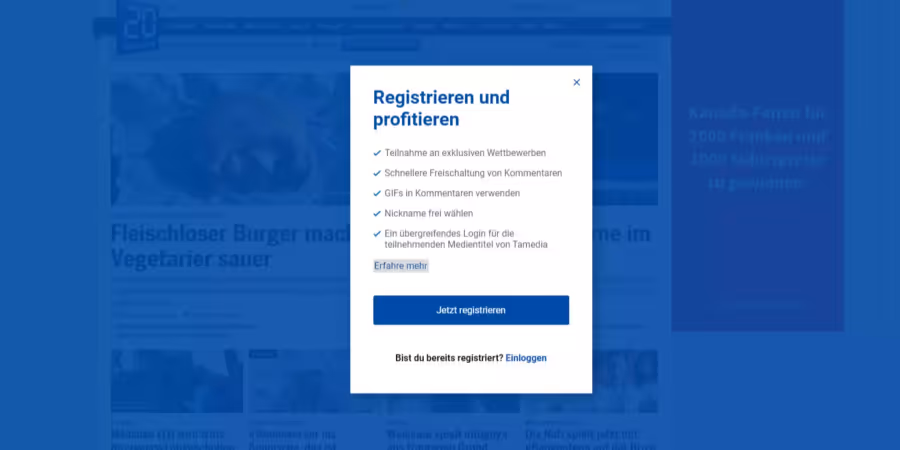
Task: Click the Karaoke-Party advertisement text
Action: (x=757, y=148)
